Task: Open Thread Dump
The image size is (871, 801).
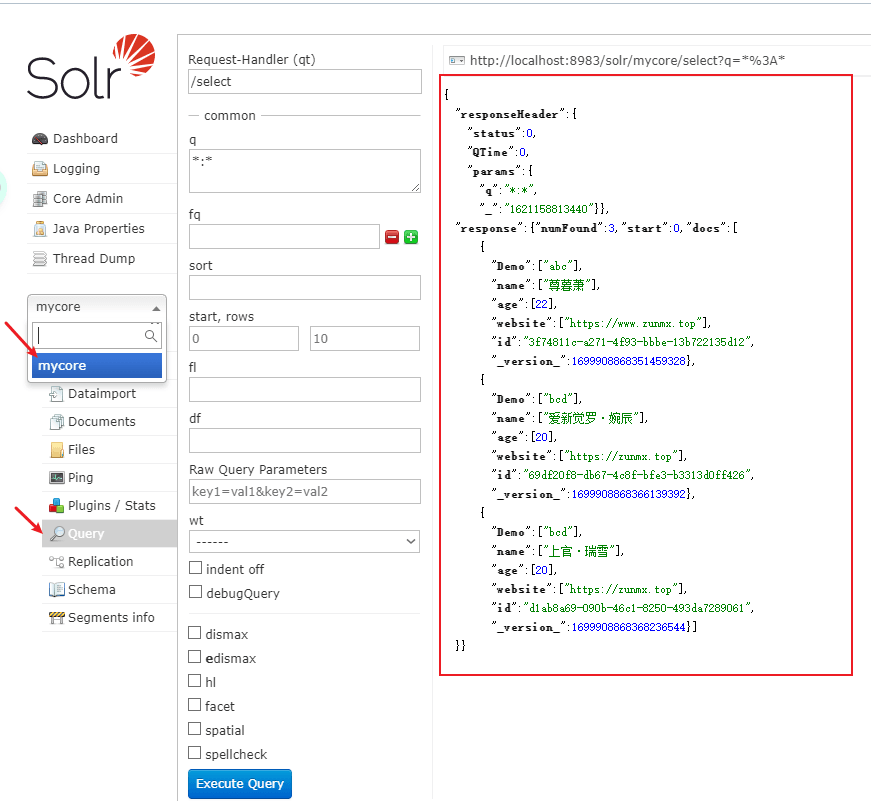Action: pyautogui.click(x=94, y=259)
